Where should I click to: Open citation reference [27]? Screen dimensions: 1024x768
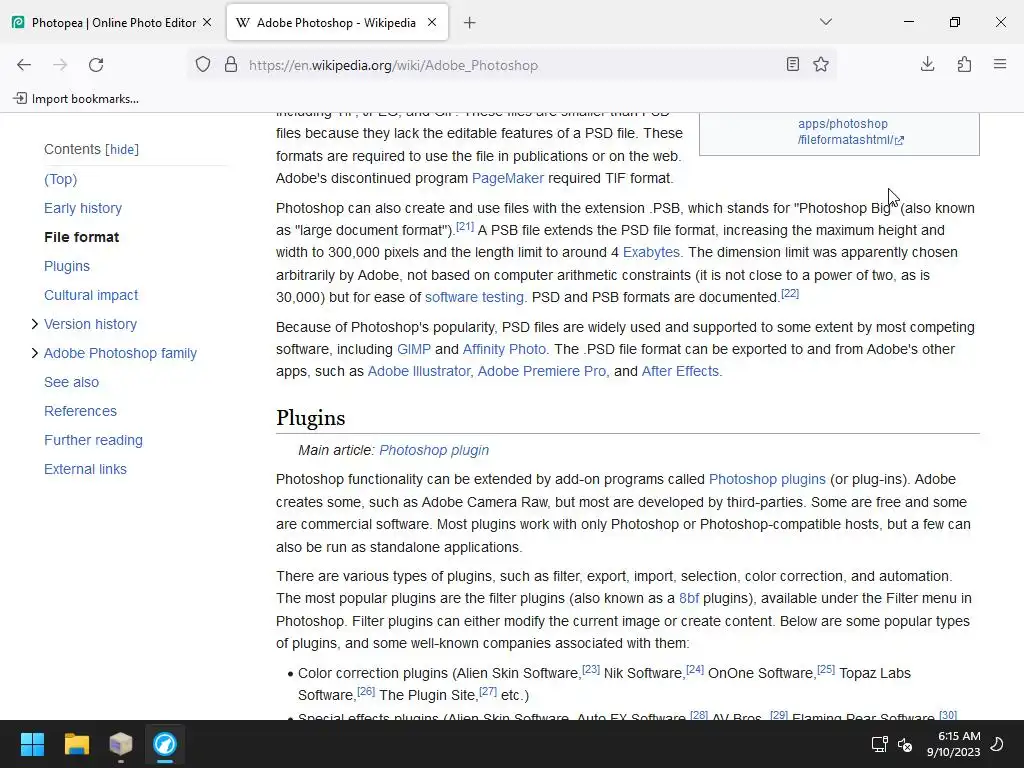pyautogui.click(x=488, y=692)
